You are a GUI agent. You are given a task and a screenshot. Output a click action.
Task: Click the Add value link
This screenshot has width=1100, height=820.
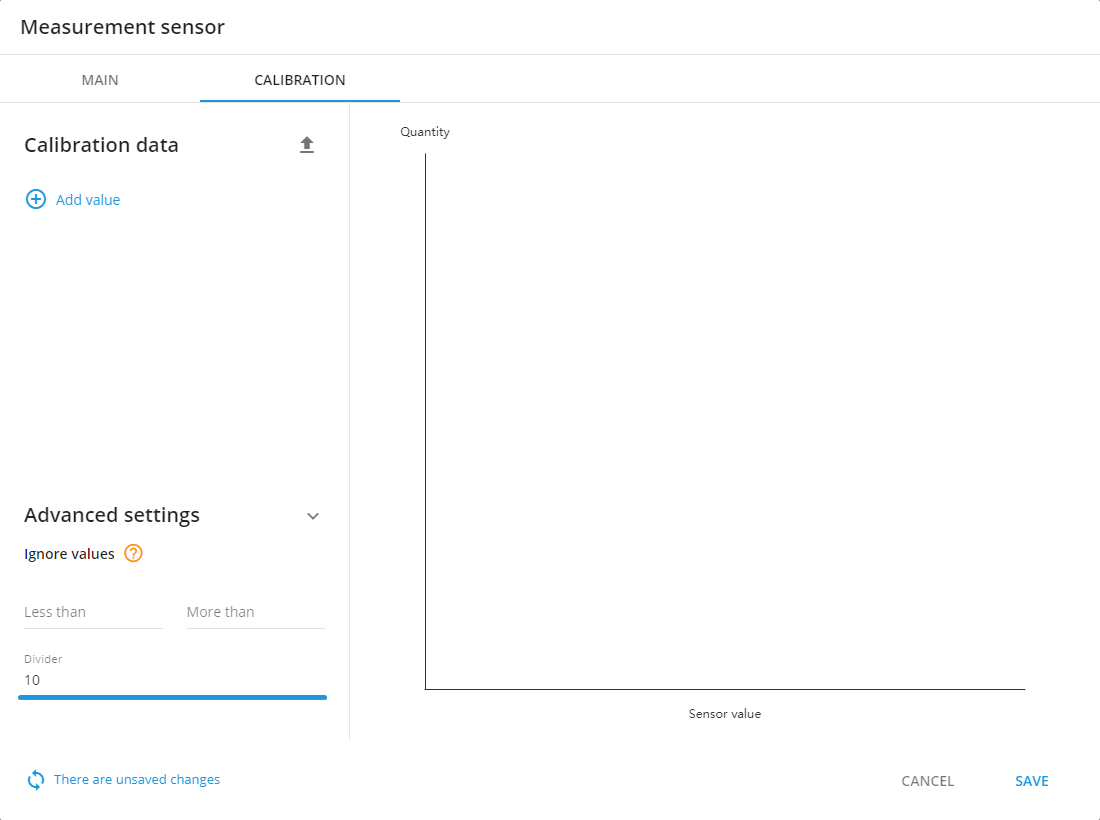click(88, 200)
